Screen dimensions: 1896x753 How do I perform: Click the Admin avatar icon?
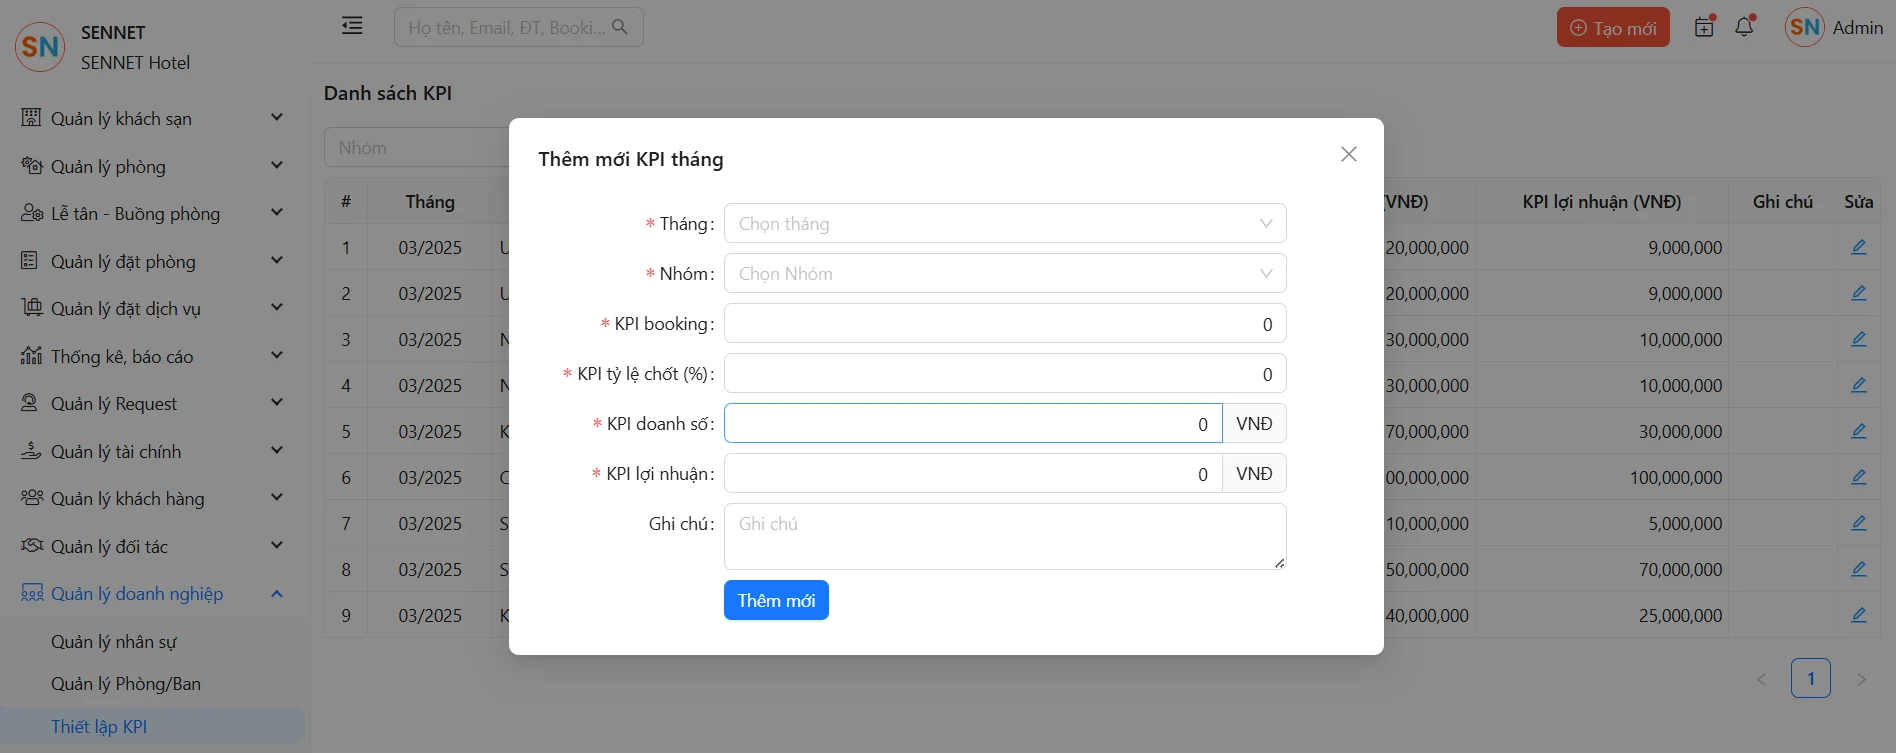(x=1804, y=27)
